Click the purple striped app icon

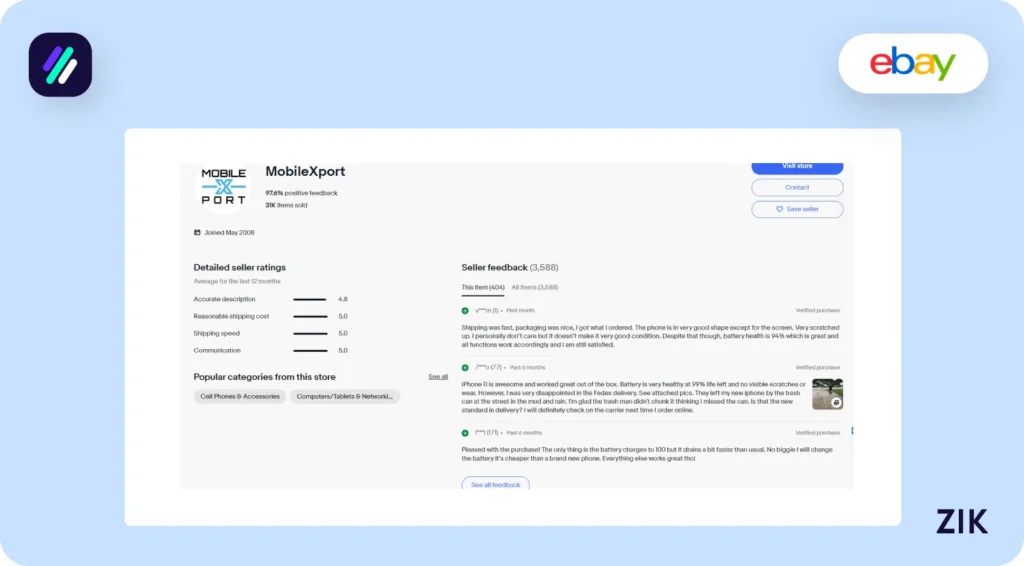coord(60,65)
